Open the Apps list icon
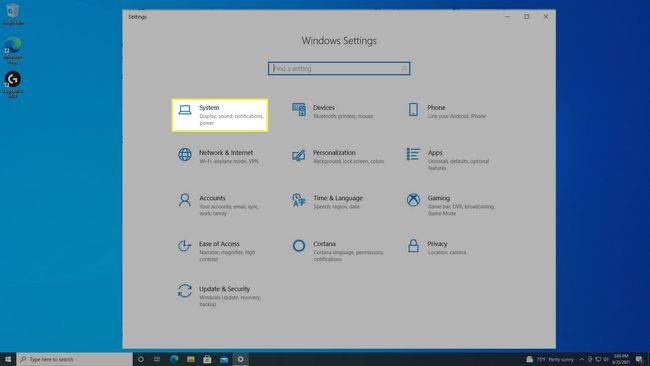The height and width of the screenshot is (366, 650). [413, 154]
